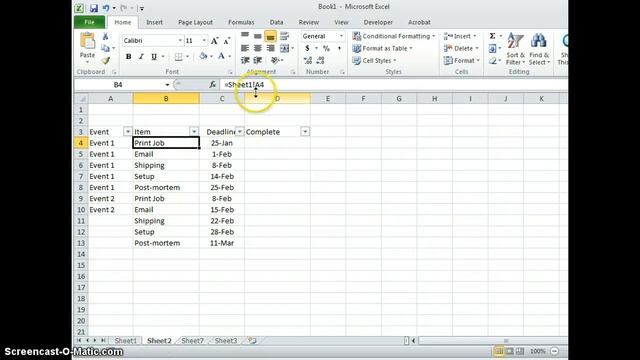
Task: Click the Borders icon
Action: [178, 56]
